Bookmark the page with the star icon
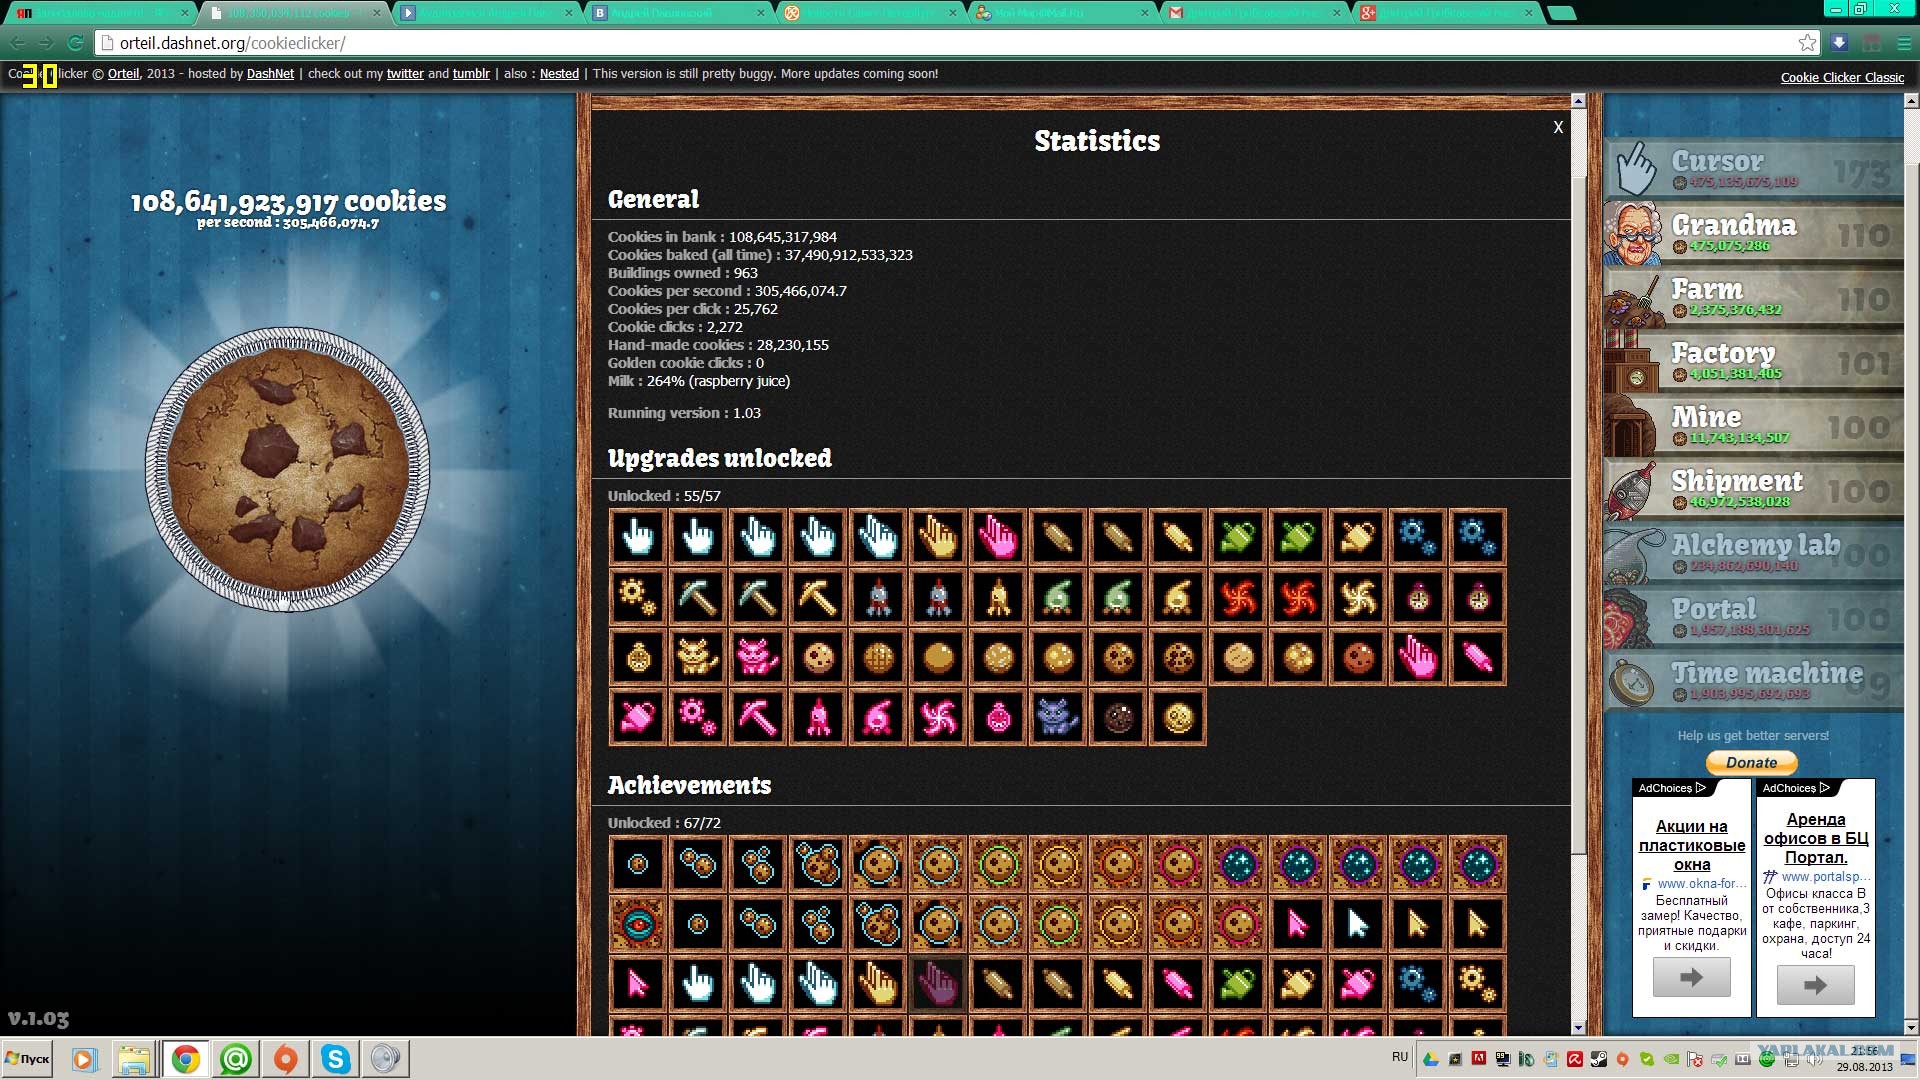Image resolution: width=1920 pixels, height=1080 pixels. (x=1807, y=43)
